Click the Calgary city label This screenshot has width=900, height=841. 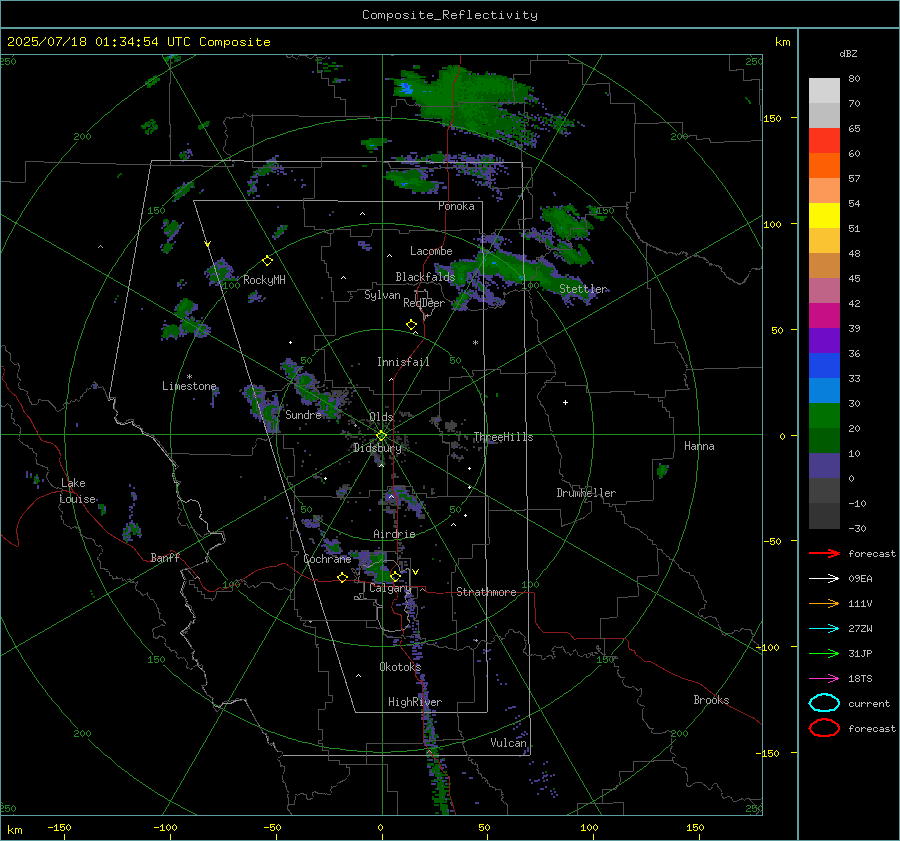[390, 588]
